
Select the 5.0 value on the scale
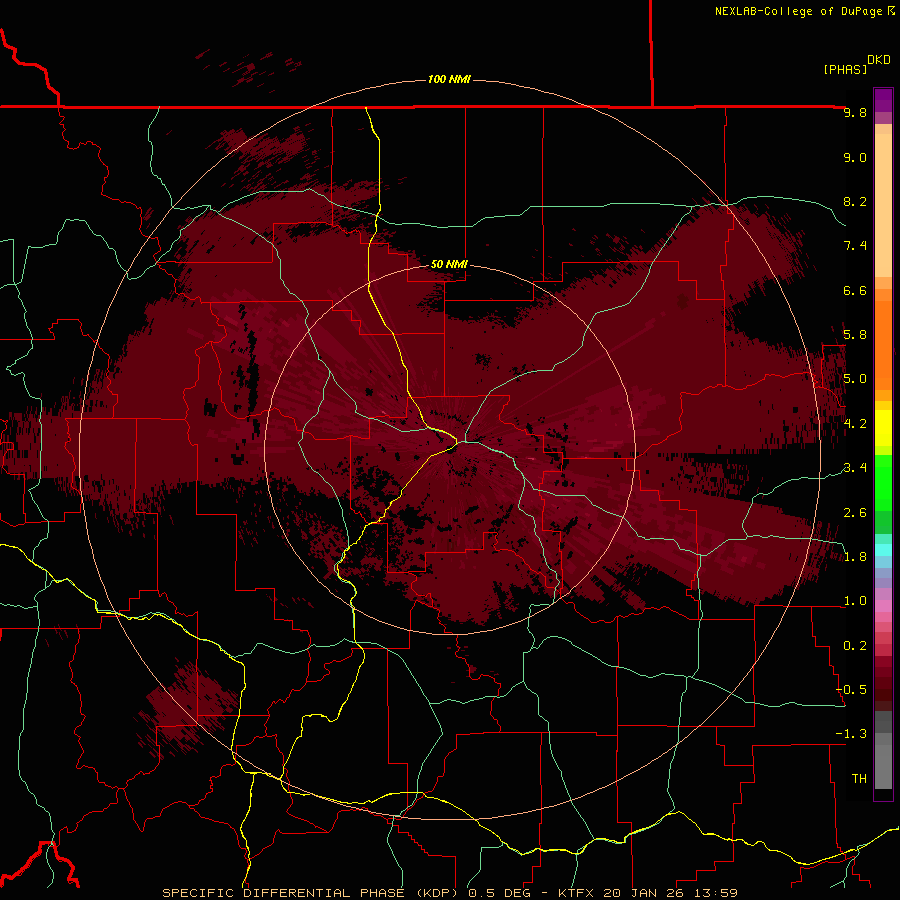(x=855, y=379)
